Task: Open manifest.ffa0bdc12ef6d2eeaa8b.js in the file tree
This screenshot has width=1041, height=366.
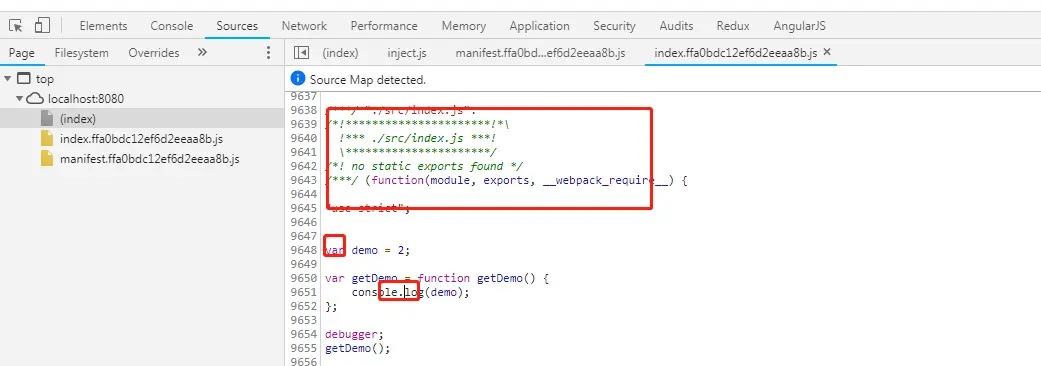Action: pyautogui.click(x=149, y=159)
